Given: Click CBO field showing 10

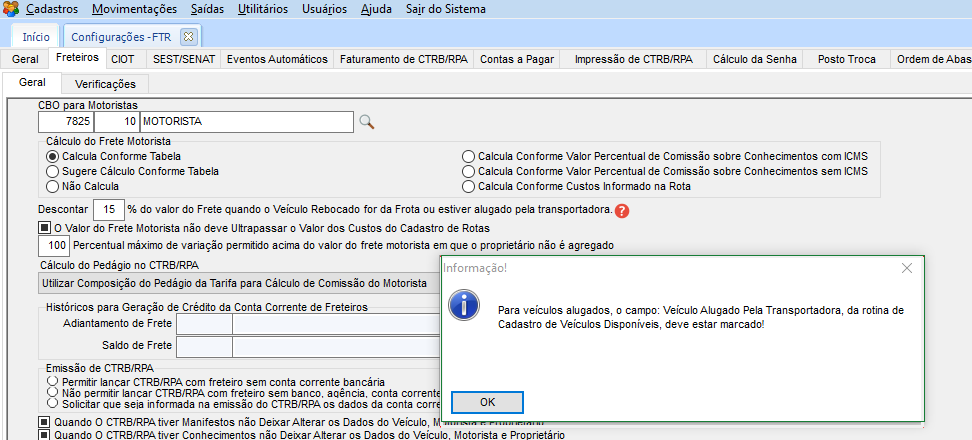Looking at the screenshot, I should click(x=117, y=122).
